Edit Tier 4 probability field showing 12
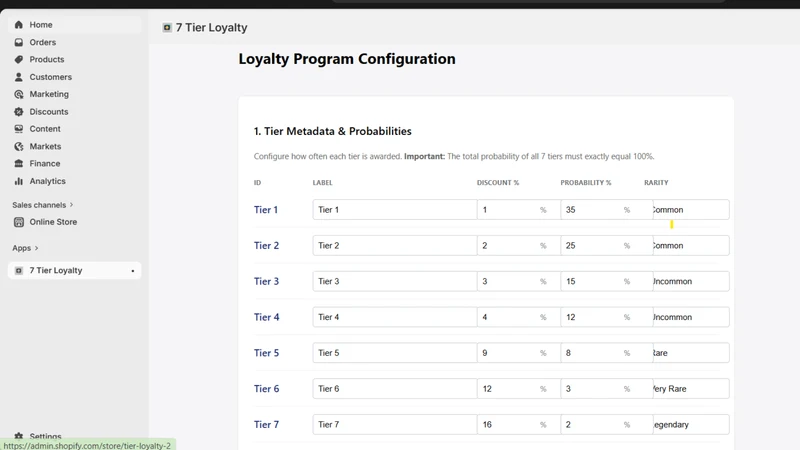The height and width of the screenshot is (450, 800). coord(607,317)
